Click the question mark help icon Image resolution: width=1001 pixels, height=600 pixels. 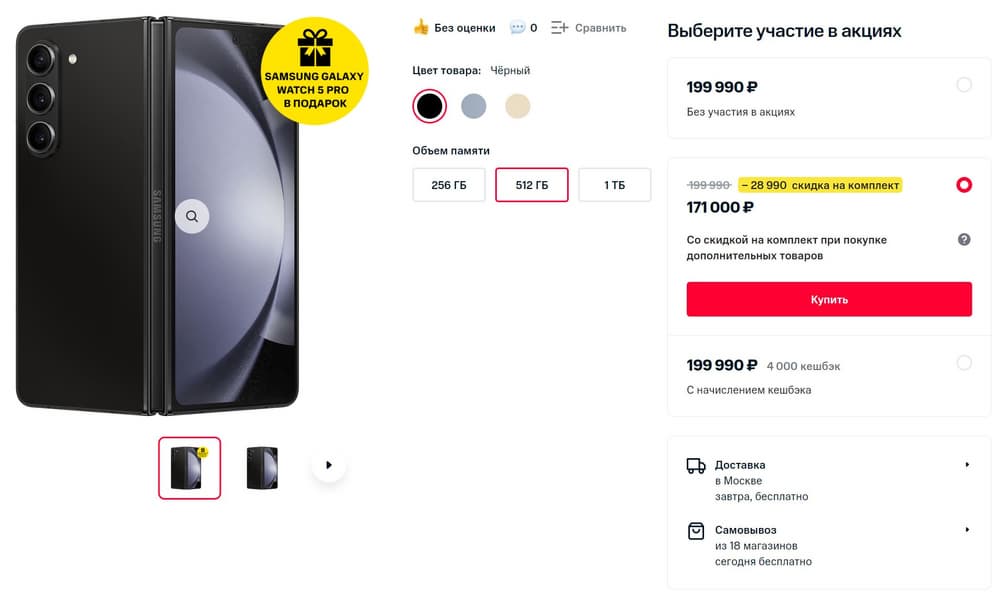pyautogui.click(x=964, y=240)
